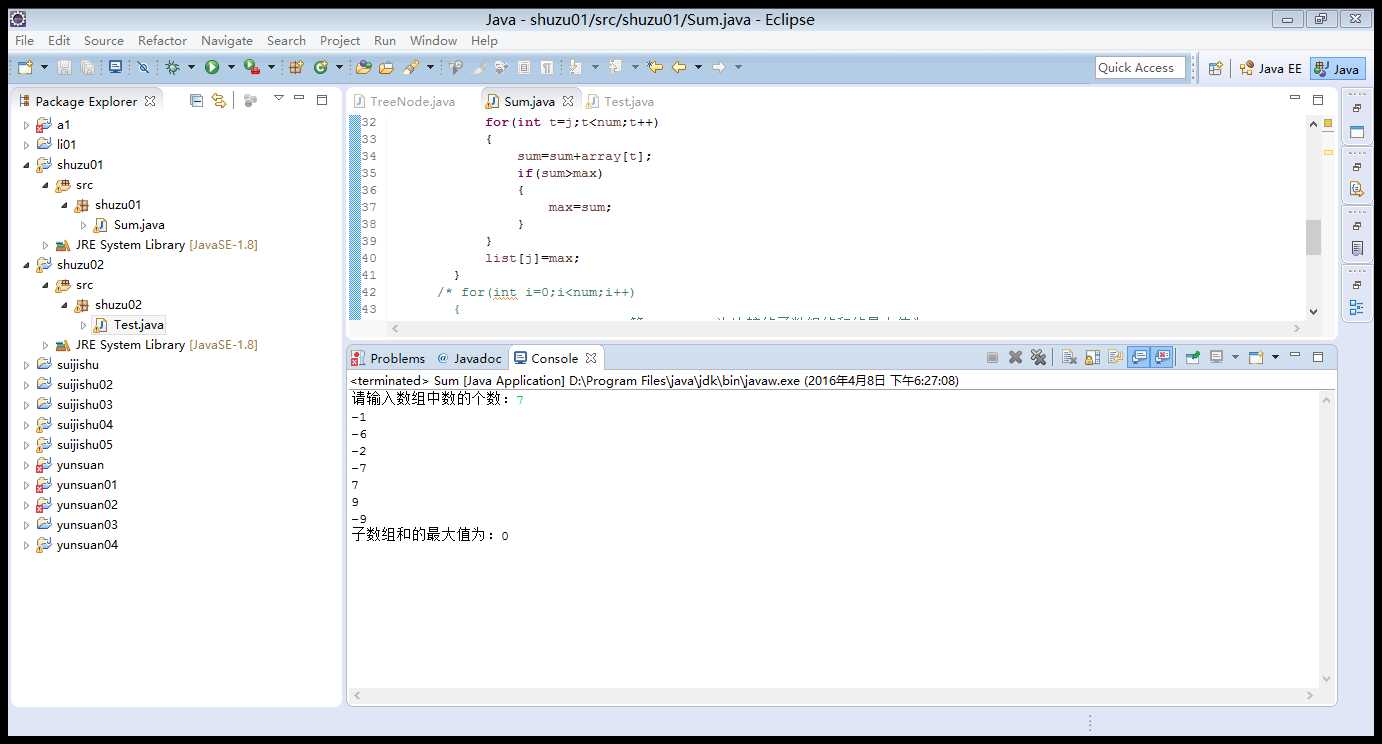Open the Project menu
This screenshot has width=1382, height=744.
340,41
